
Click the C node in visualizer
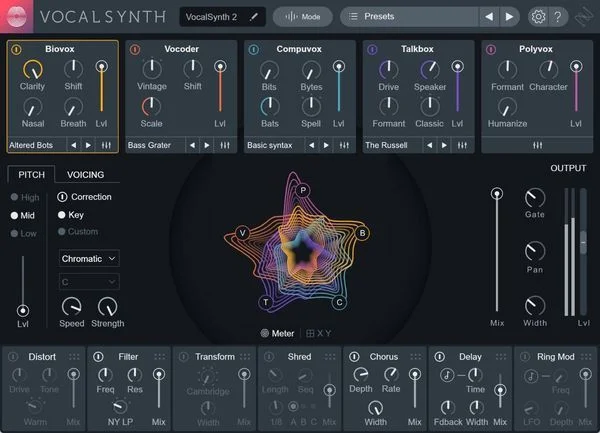coord(339,303)
